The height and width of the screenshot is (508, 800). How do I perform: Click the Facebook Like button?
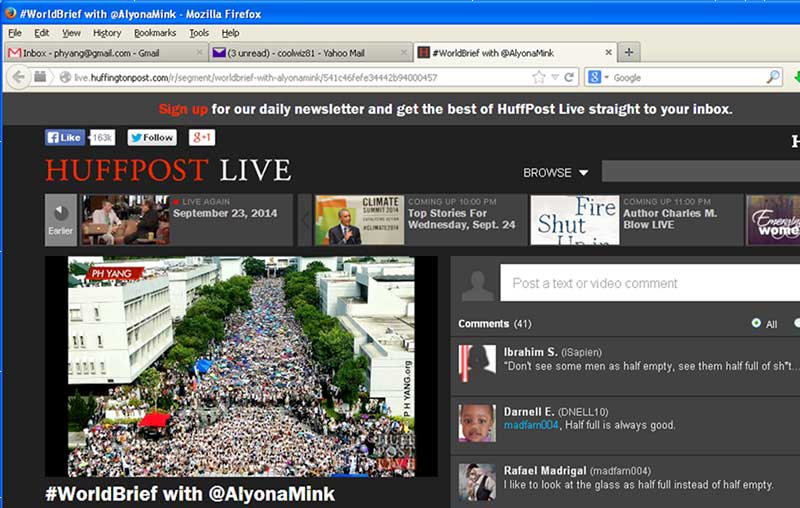click(x=65, y=138)
